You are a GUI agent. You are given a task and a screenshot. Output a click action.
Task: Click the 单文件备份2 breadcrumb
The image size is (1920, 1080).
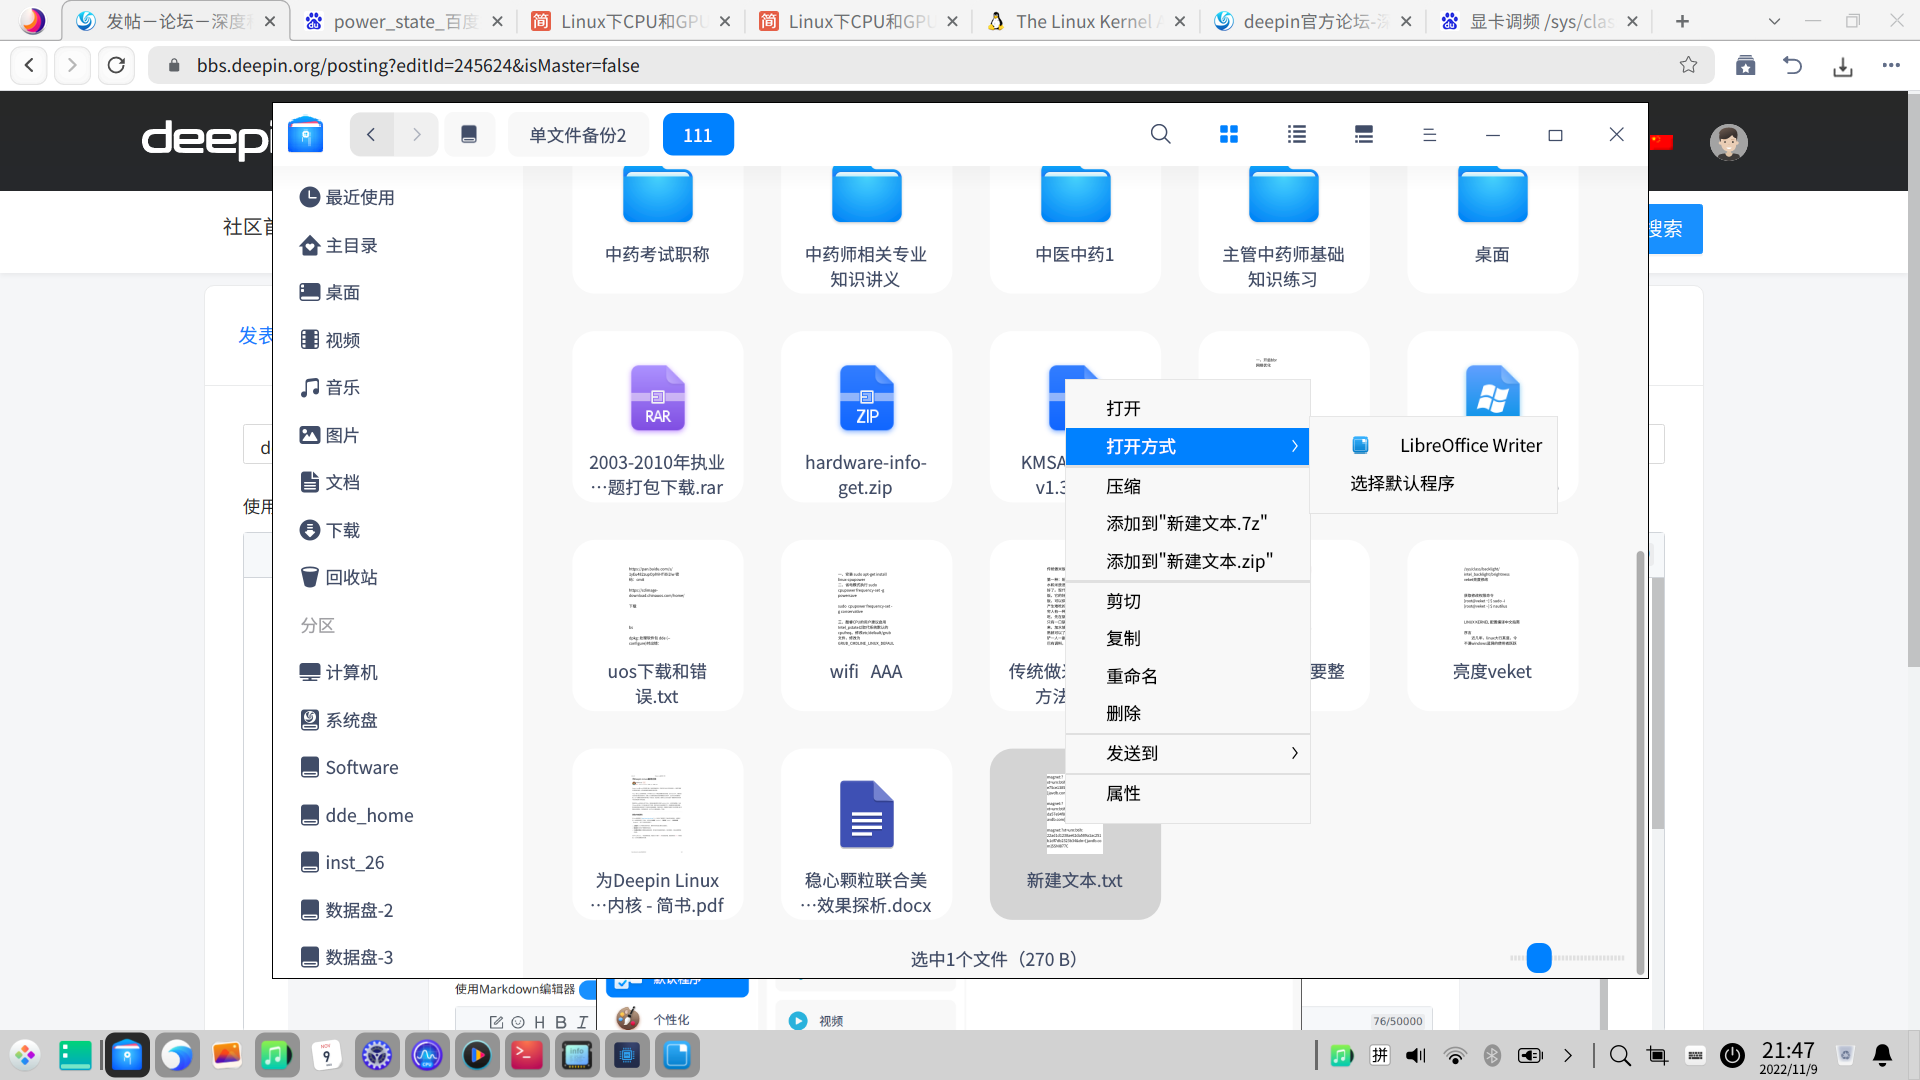tap(577, 135)
